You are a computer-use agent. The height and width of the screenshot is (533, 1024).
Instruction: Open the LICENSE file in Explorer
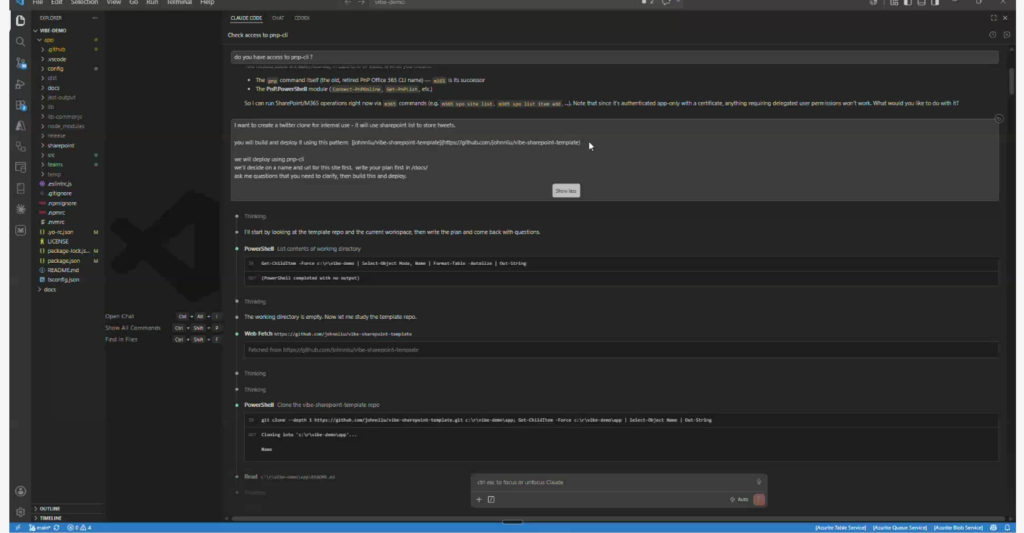coord(57,242)
